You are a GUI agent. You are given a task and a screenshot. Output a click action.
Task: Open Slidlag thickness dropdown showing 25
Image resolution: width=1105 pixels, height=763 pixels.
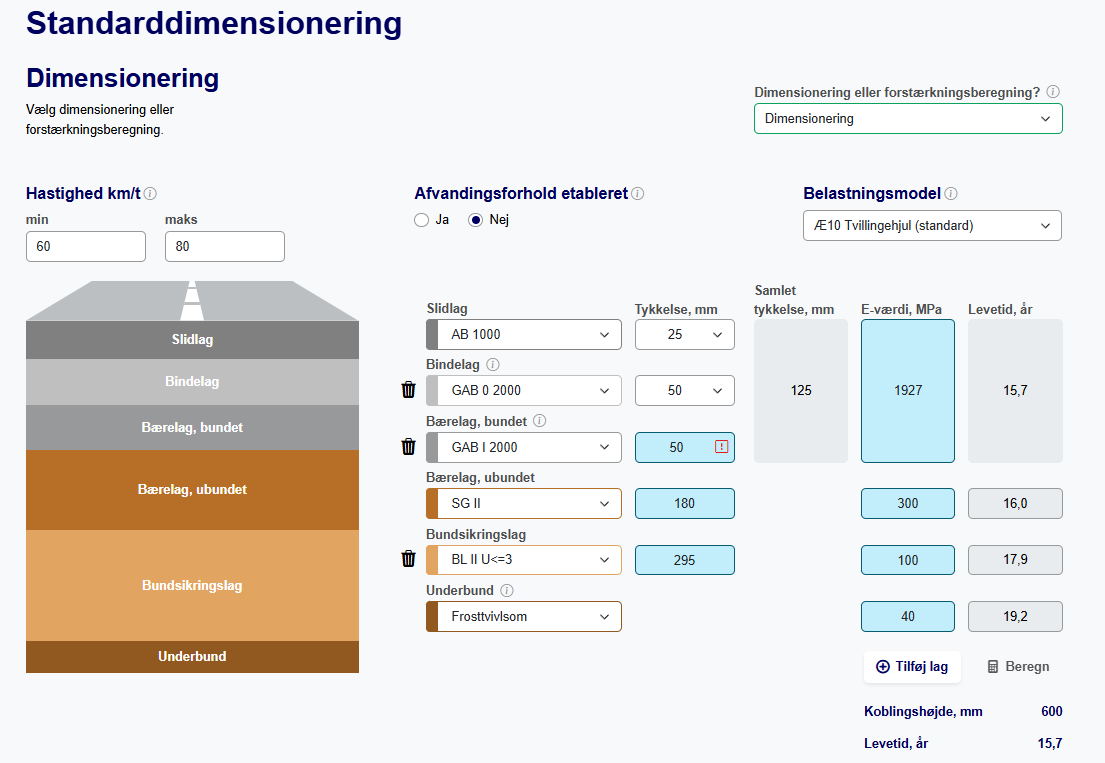click(x=684, y=334)
